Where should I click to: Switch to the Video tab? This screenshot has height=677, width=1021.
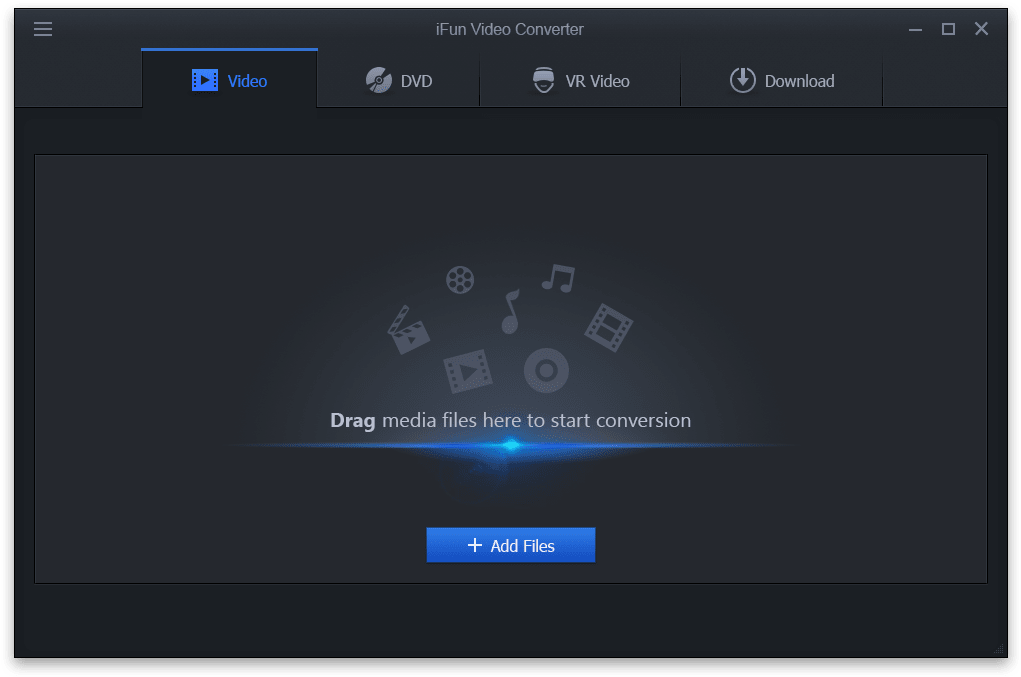pyautogui.click(x=229, y=79)
